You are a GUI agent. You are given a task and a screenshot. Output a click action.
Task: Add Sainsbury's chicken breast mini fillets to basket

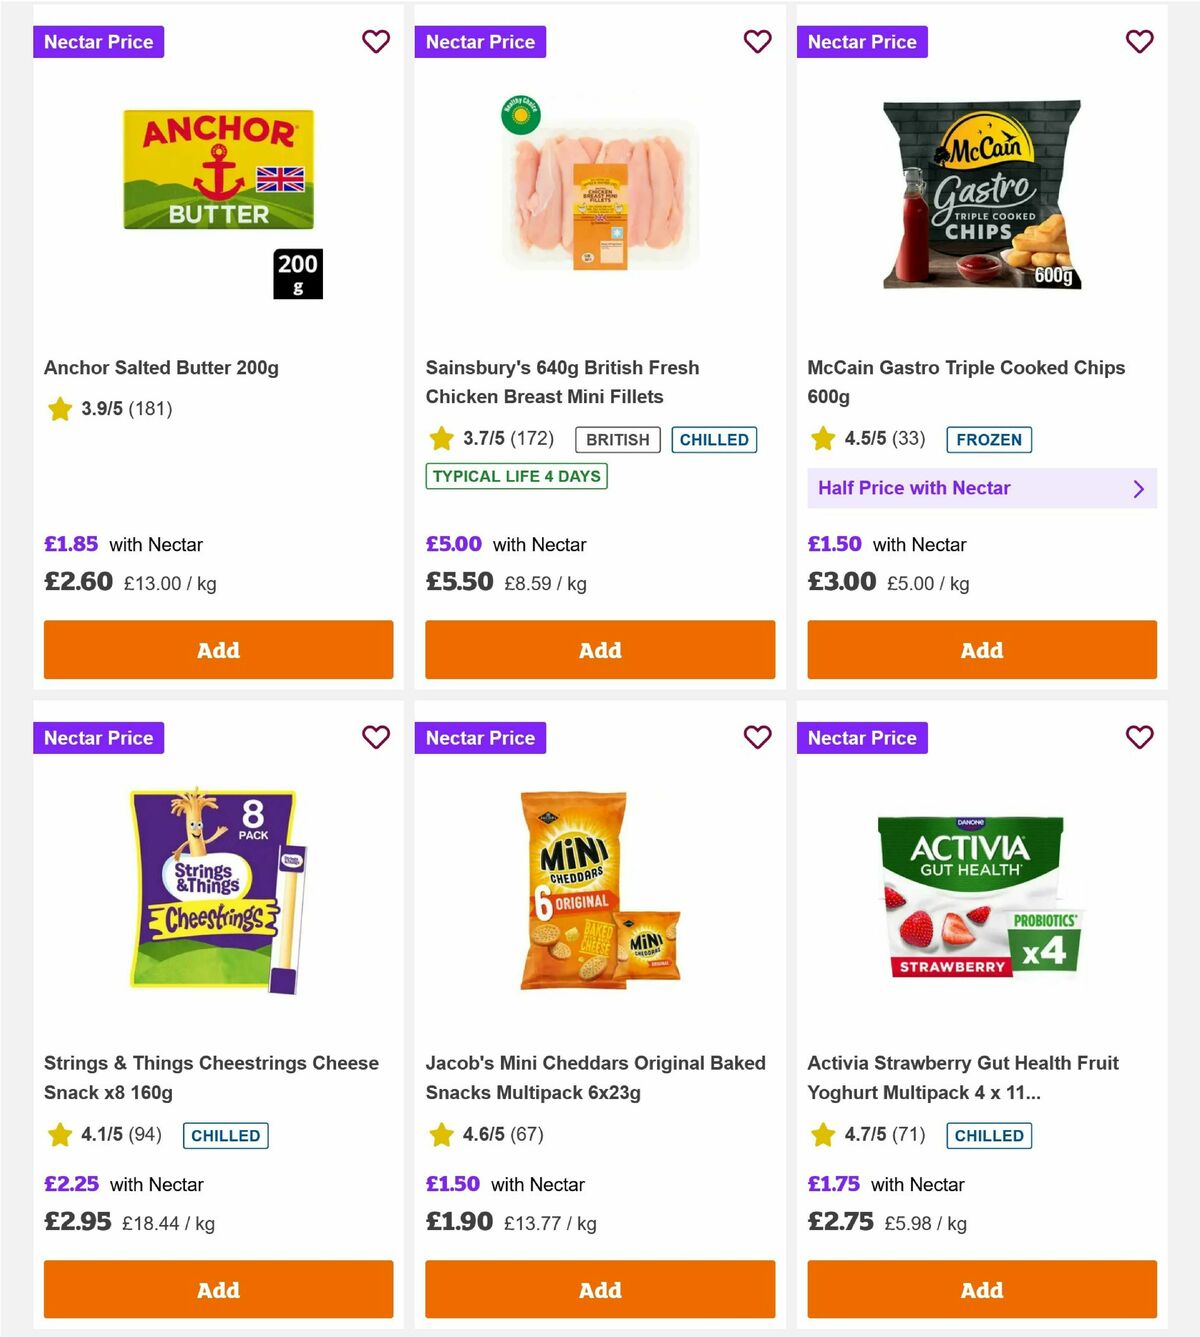coord(600,650)
